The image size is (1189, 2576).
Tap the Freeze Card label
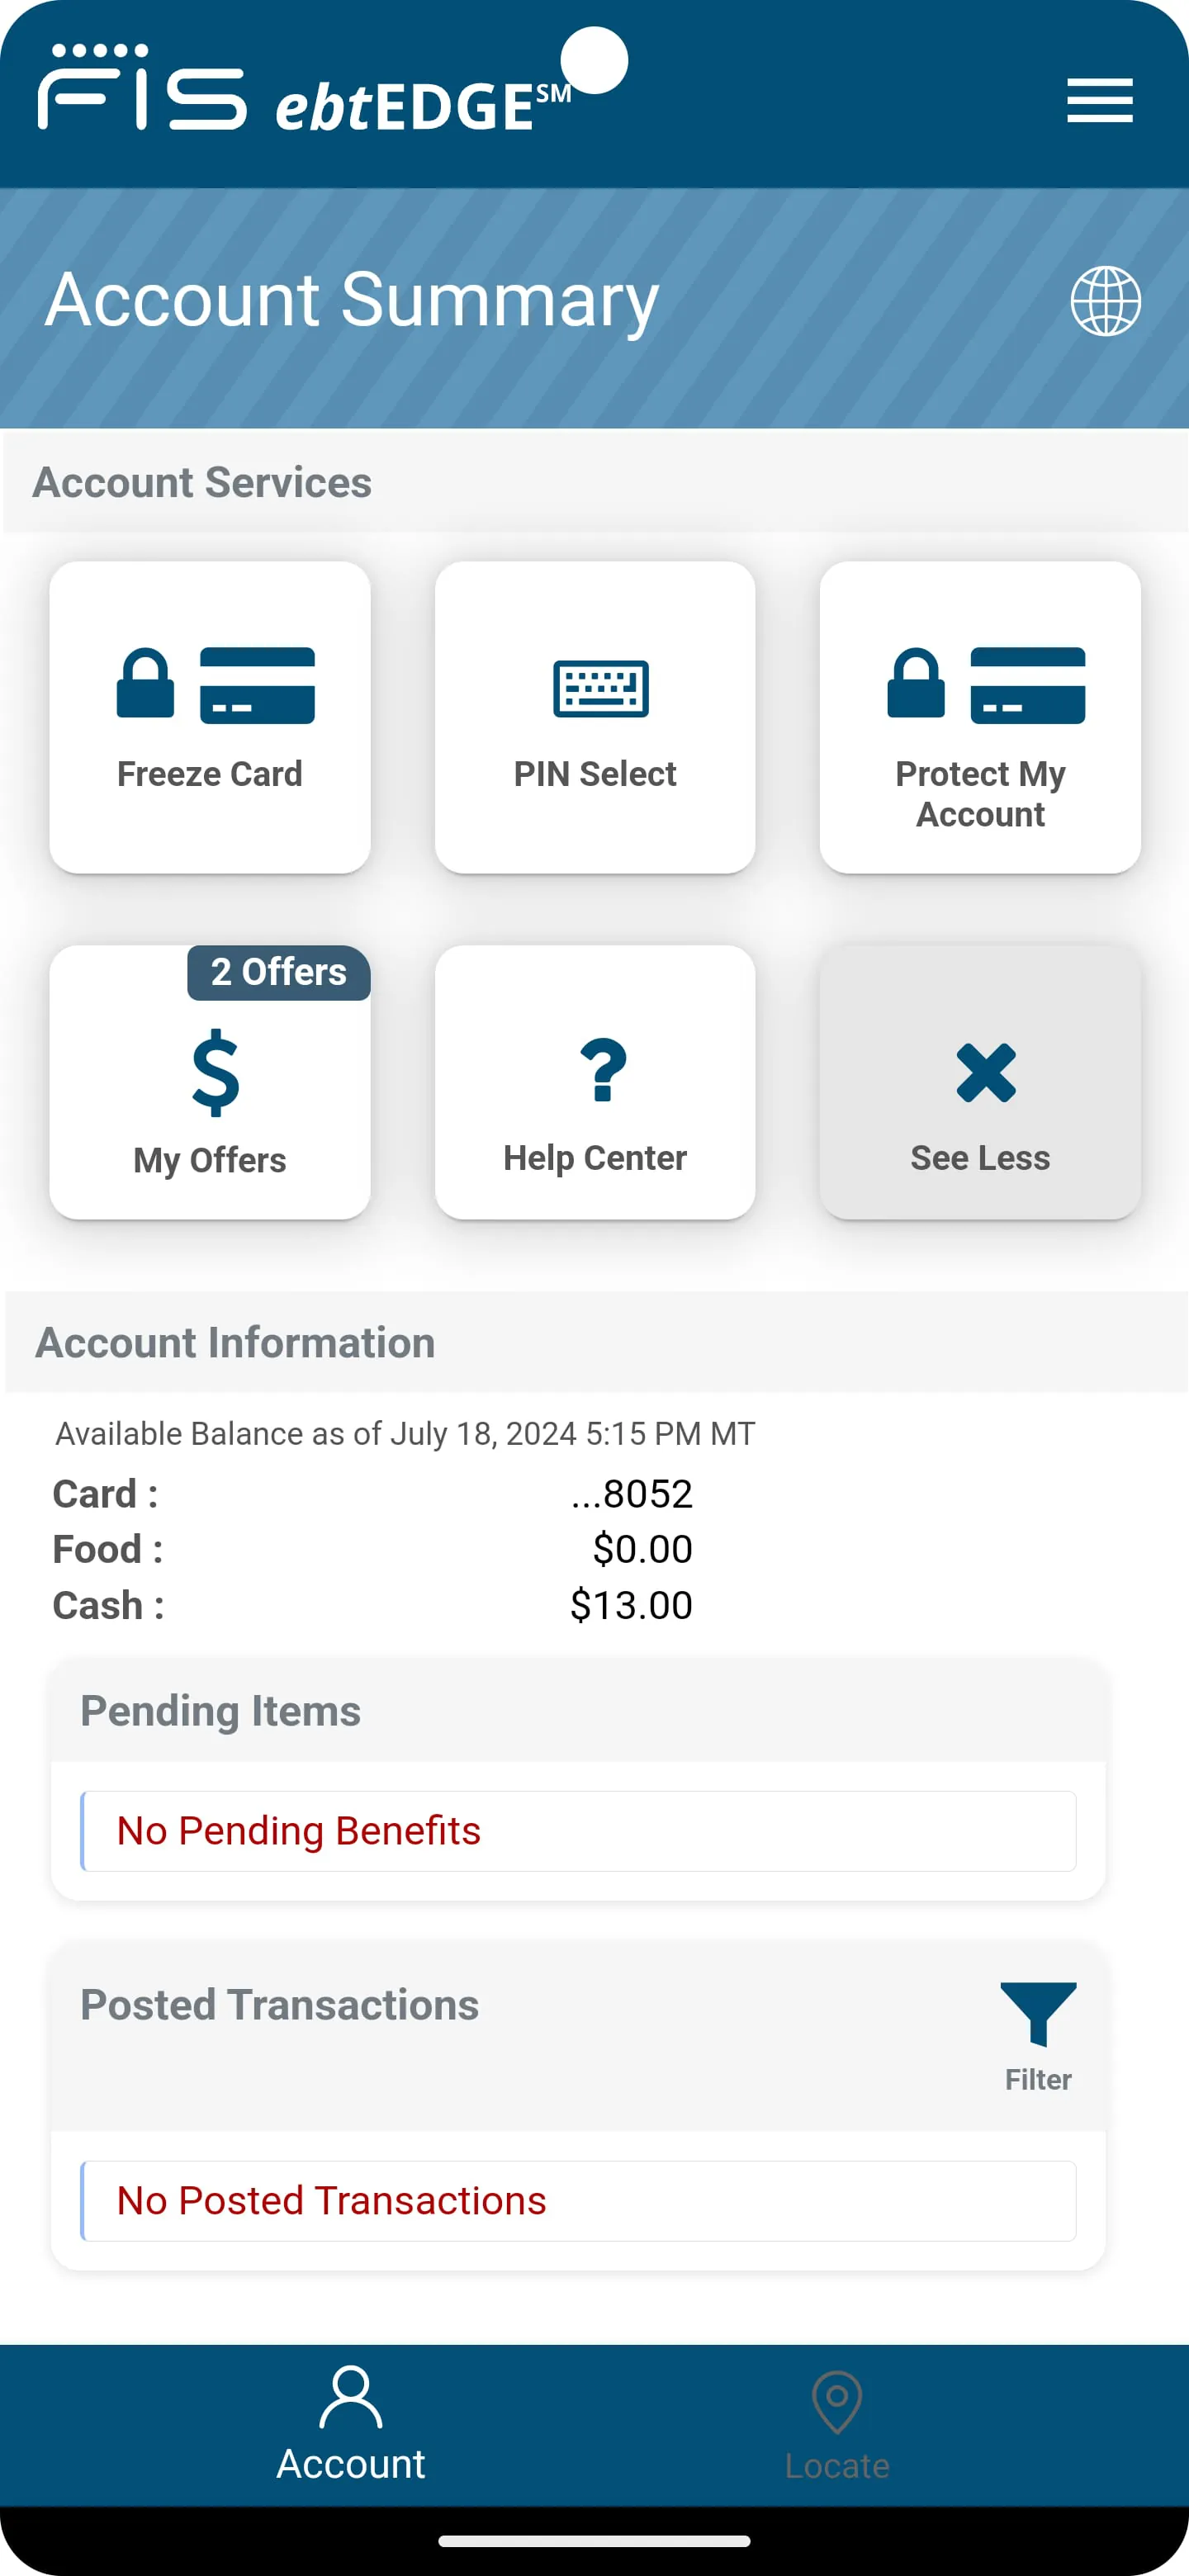(210, 774)
